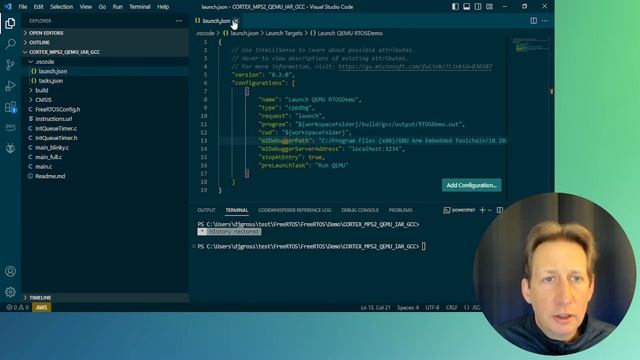The width and height of the screenshot is (640, 360).
Task: Click the Add Configuration button
Action: (x=471, y=185)
